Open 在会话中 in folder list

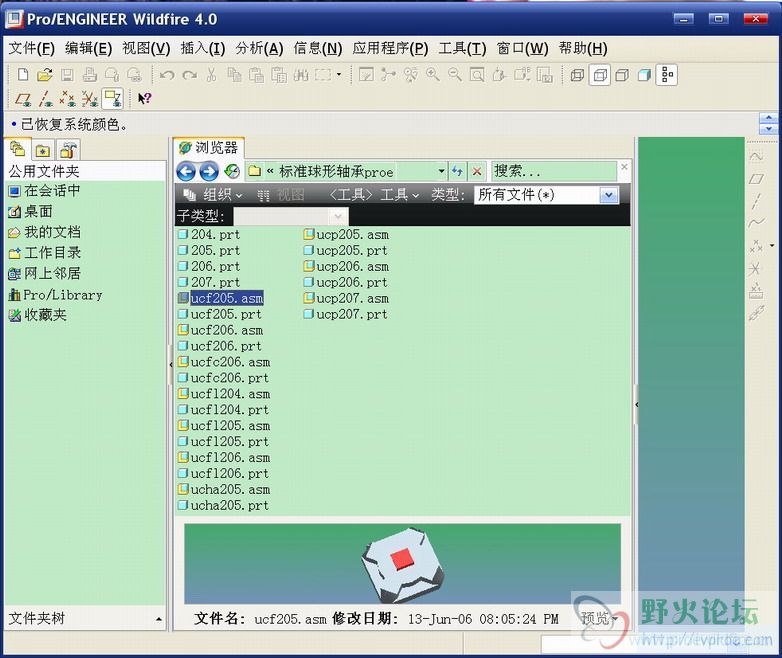[44, 191]
